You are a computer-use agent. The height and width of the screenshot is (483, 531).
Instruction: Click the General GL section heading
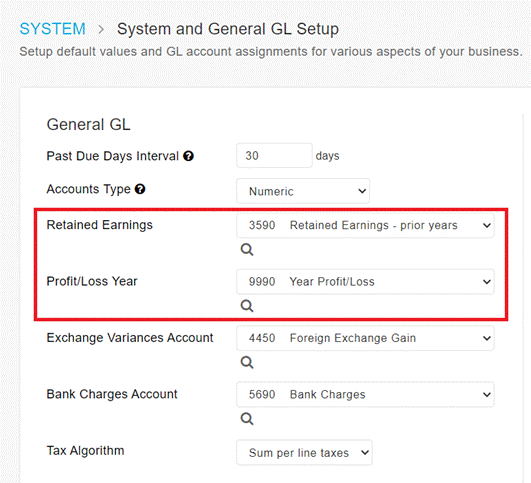[x=88, y=124]
